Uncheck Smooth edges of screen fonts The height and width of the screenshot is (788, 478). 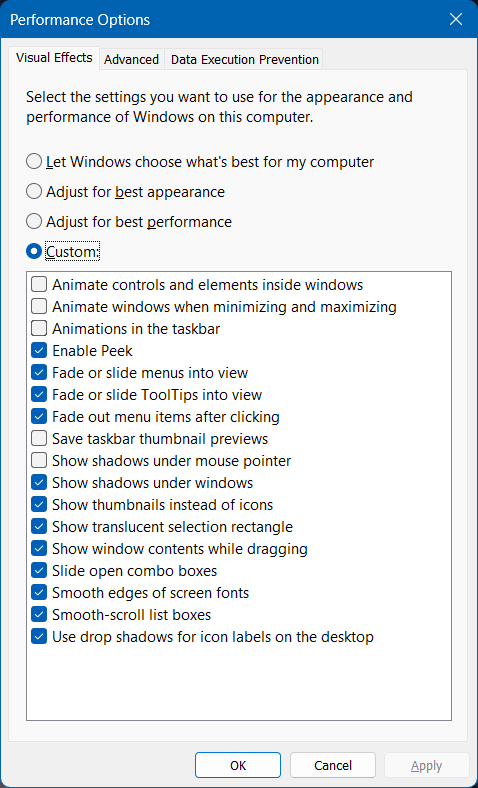pos(39,593)
